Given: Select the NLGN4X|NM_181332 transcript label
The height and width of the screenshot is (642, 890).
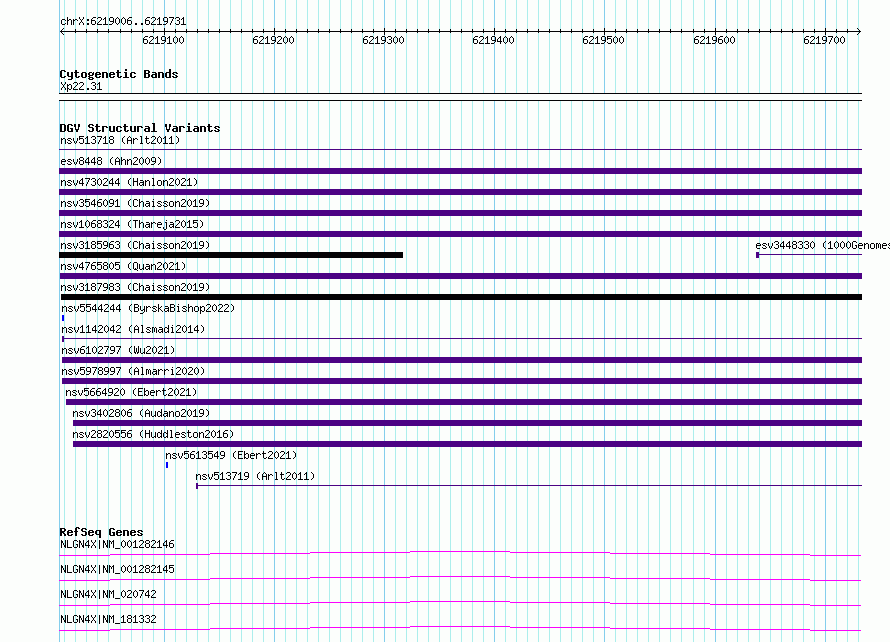Looking at the screenshot, I should coord(108,619).
